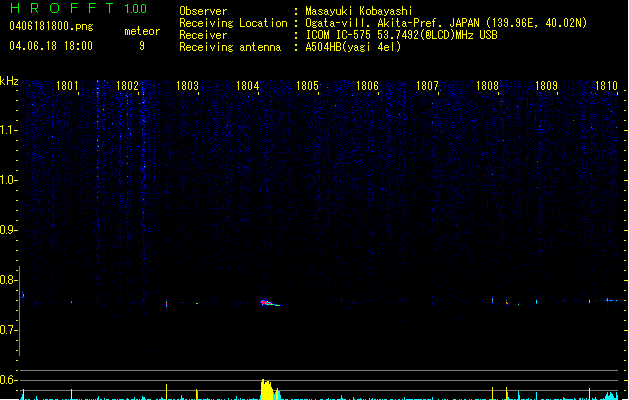Click the 1802 time axis marker

tap(127, 86)
